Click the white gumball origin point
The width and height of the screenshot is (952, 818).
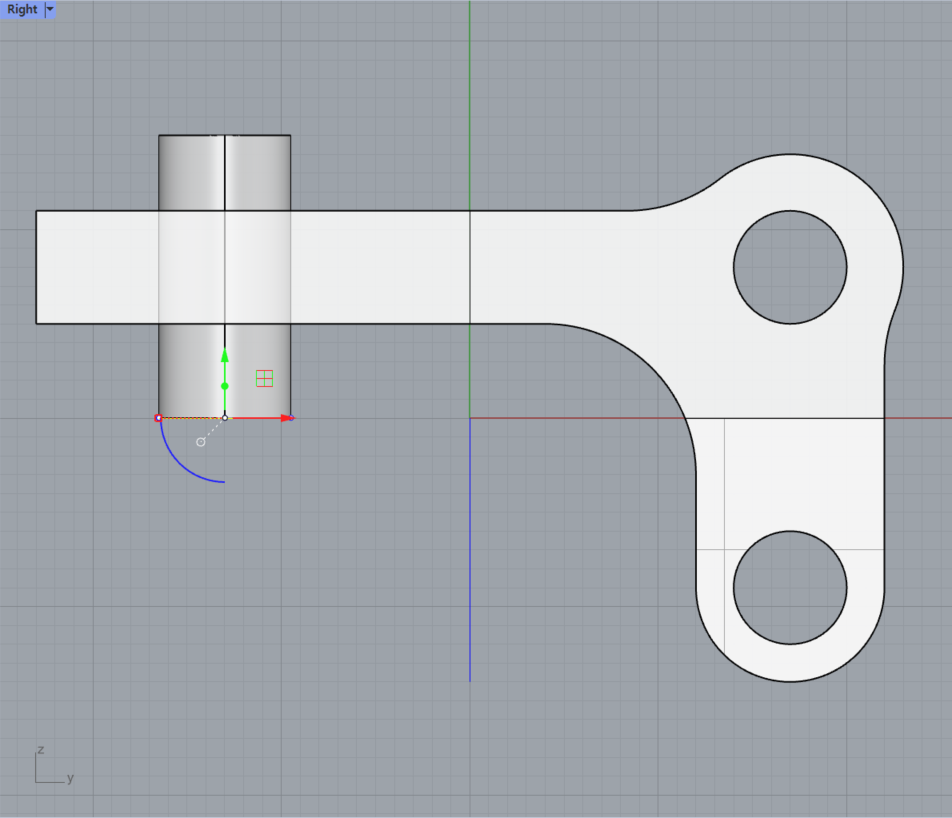[x=225, y=418]
